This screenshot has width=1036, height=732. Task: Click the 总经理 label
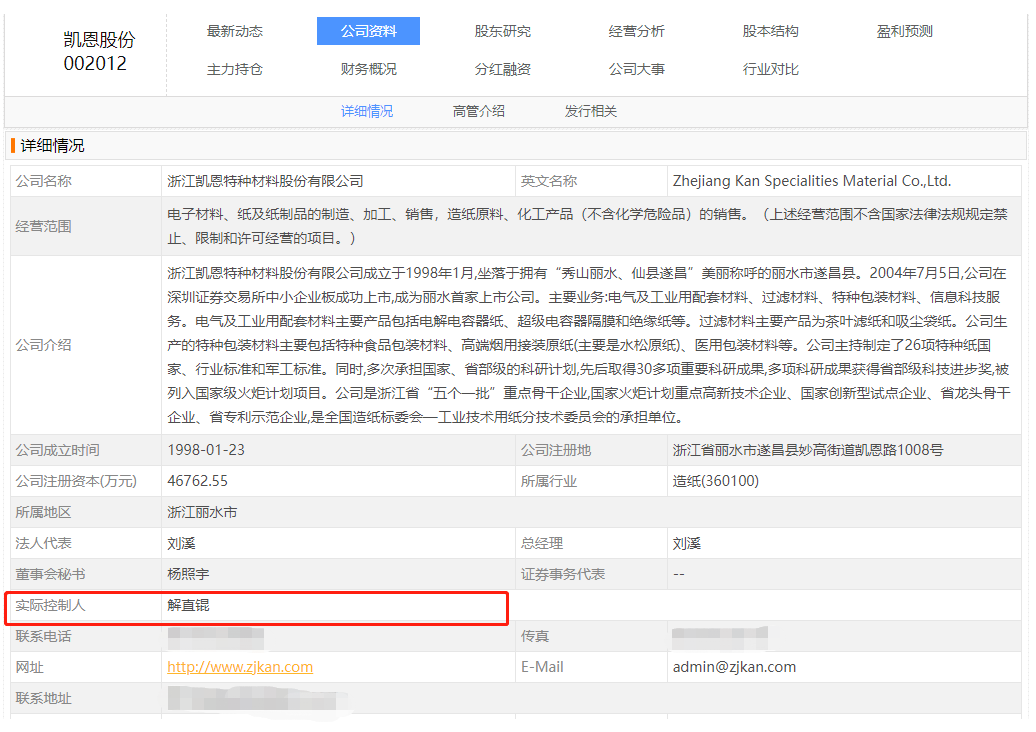542,543
